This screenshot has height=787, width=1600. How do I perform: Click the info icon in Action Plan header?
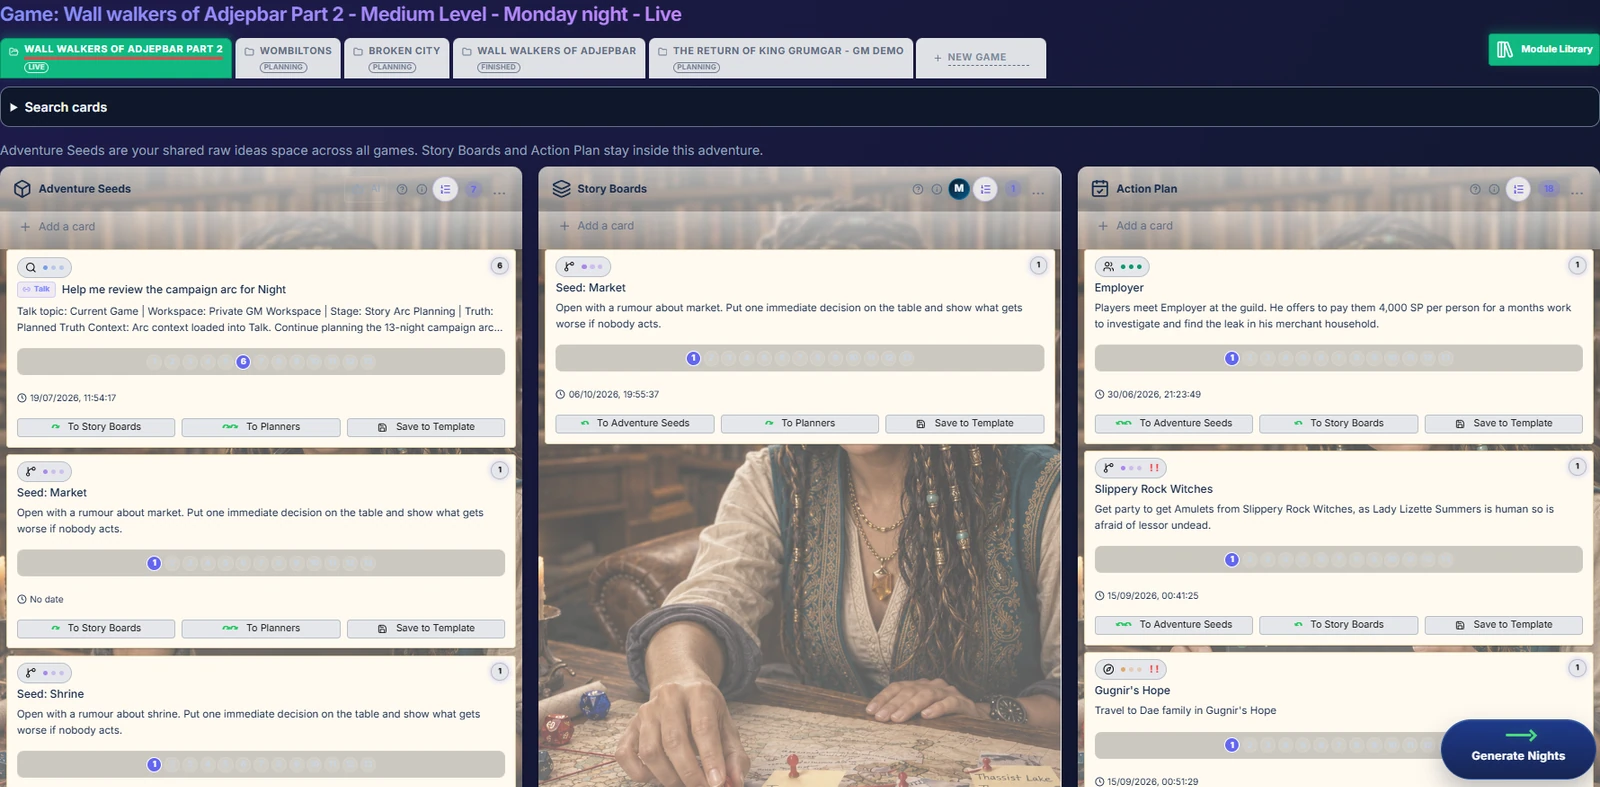click(1494, 189)
